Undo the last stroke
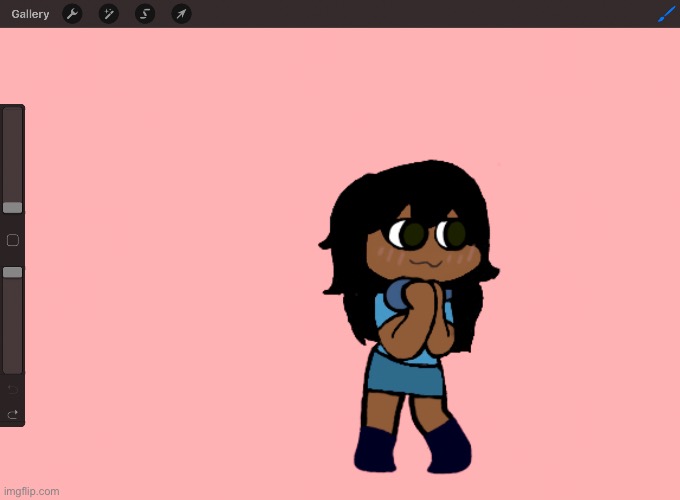 pos(13,389)
